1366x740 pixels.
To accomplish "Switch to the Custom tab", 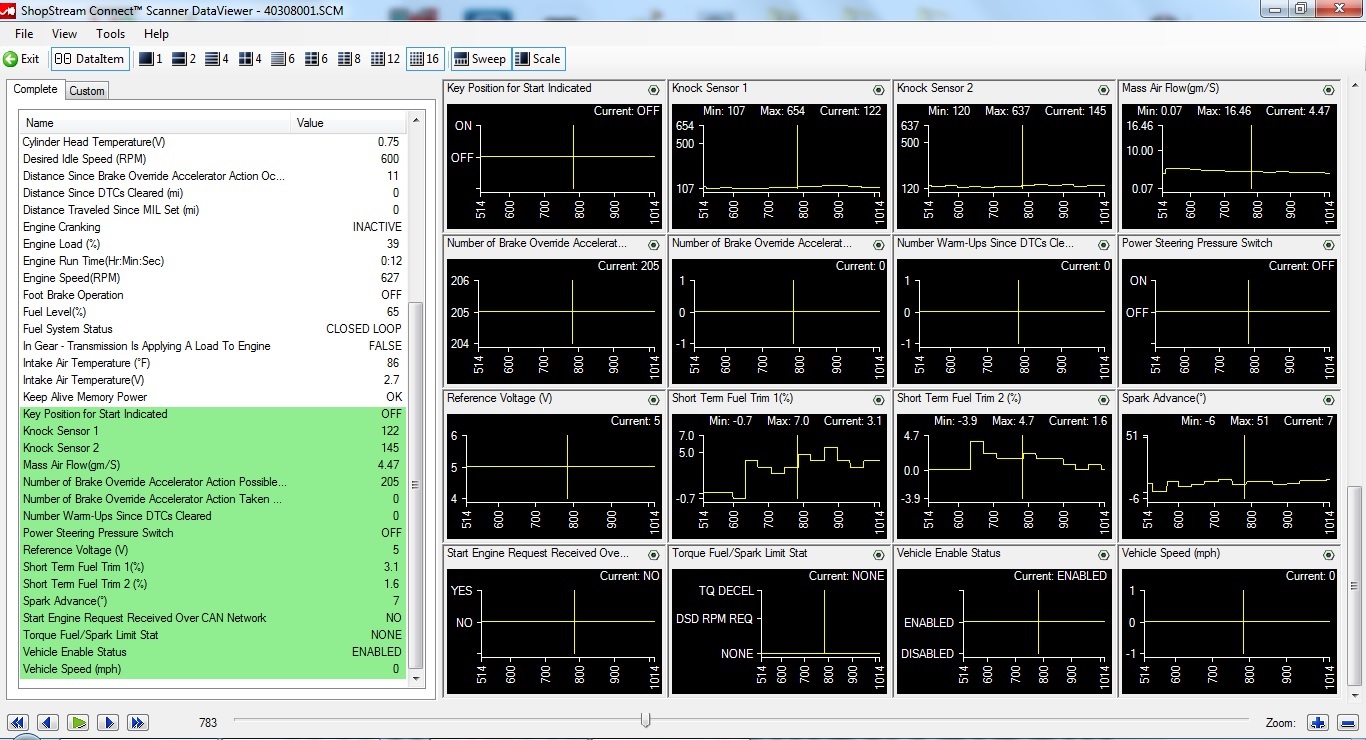I will 87,91.
